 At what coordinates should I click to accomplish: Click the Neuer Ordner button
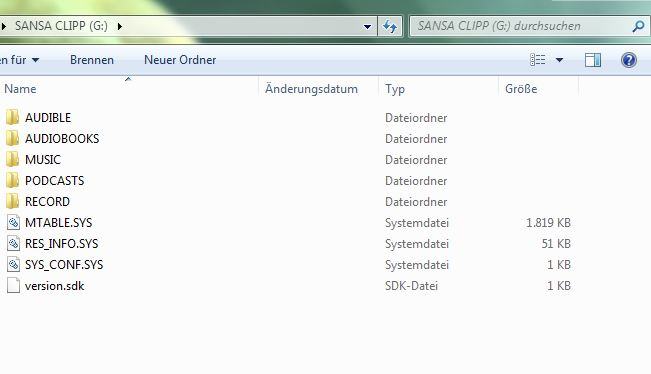pos(180,60)
